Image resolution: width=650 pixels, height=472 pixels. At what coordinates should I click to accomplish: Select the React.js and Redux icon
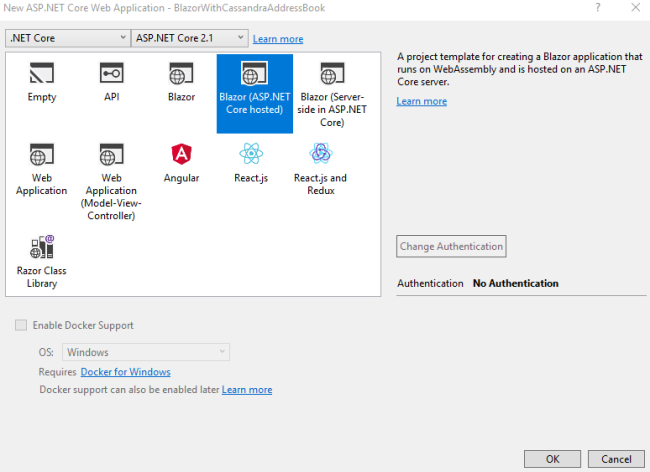coord(320,154)
